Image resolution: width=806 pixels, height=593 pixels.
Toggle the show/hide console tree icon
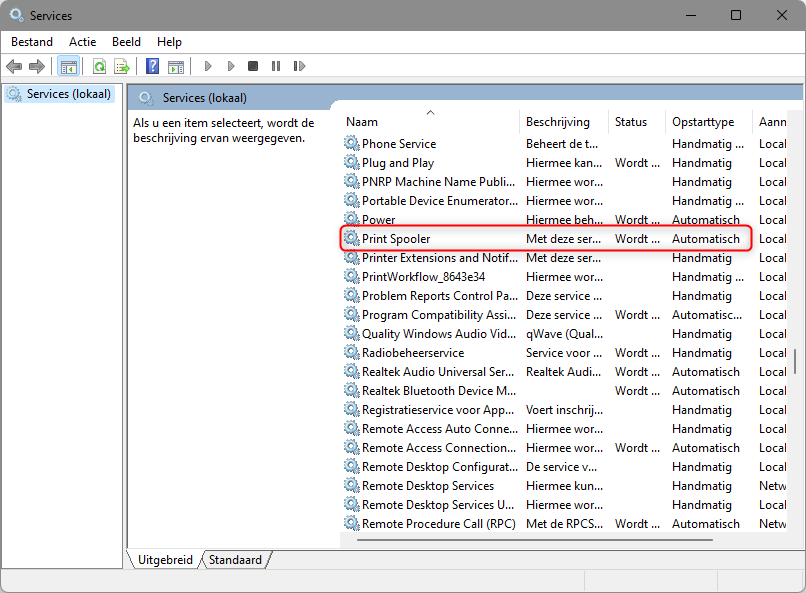click(x=68, y=66)
